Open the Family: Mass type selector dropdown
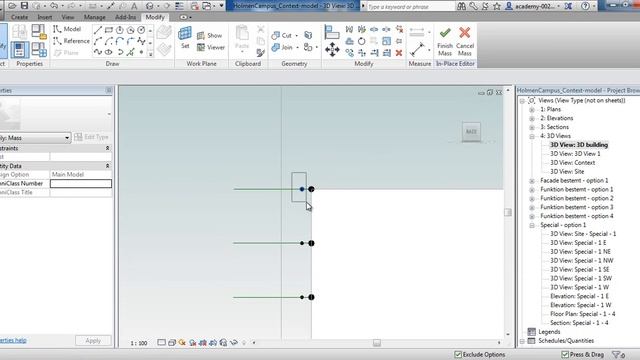 click(x=67, y=138)
